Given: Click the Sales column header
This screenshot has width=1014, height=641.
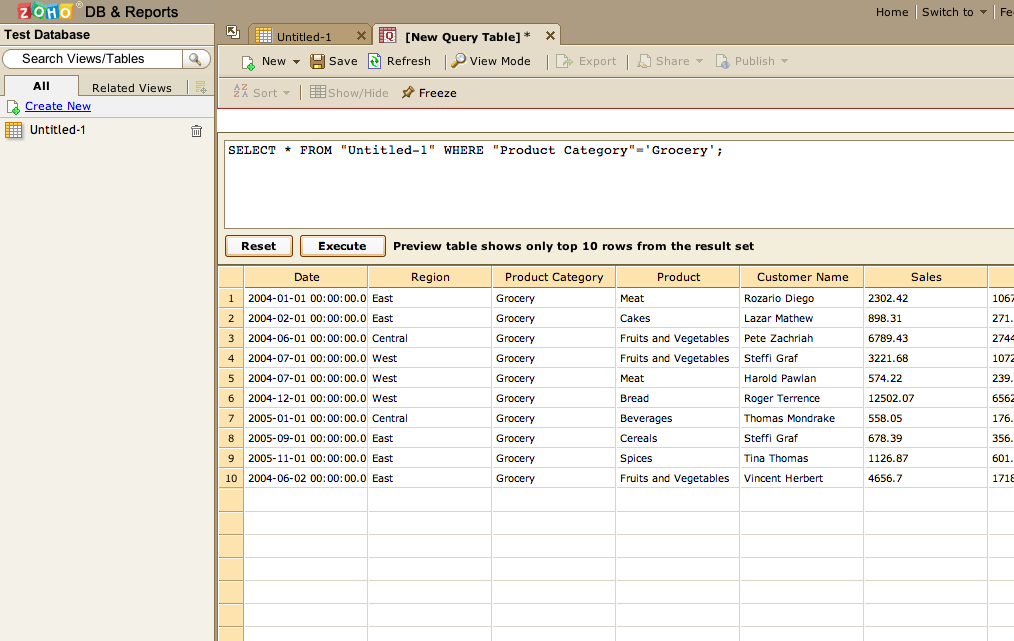Looking at the screenshot, I should click(x=925, y=277).
